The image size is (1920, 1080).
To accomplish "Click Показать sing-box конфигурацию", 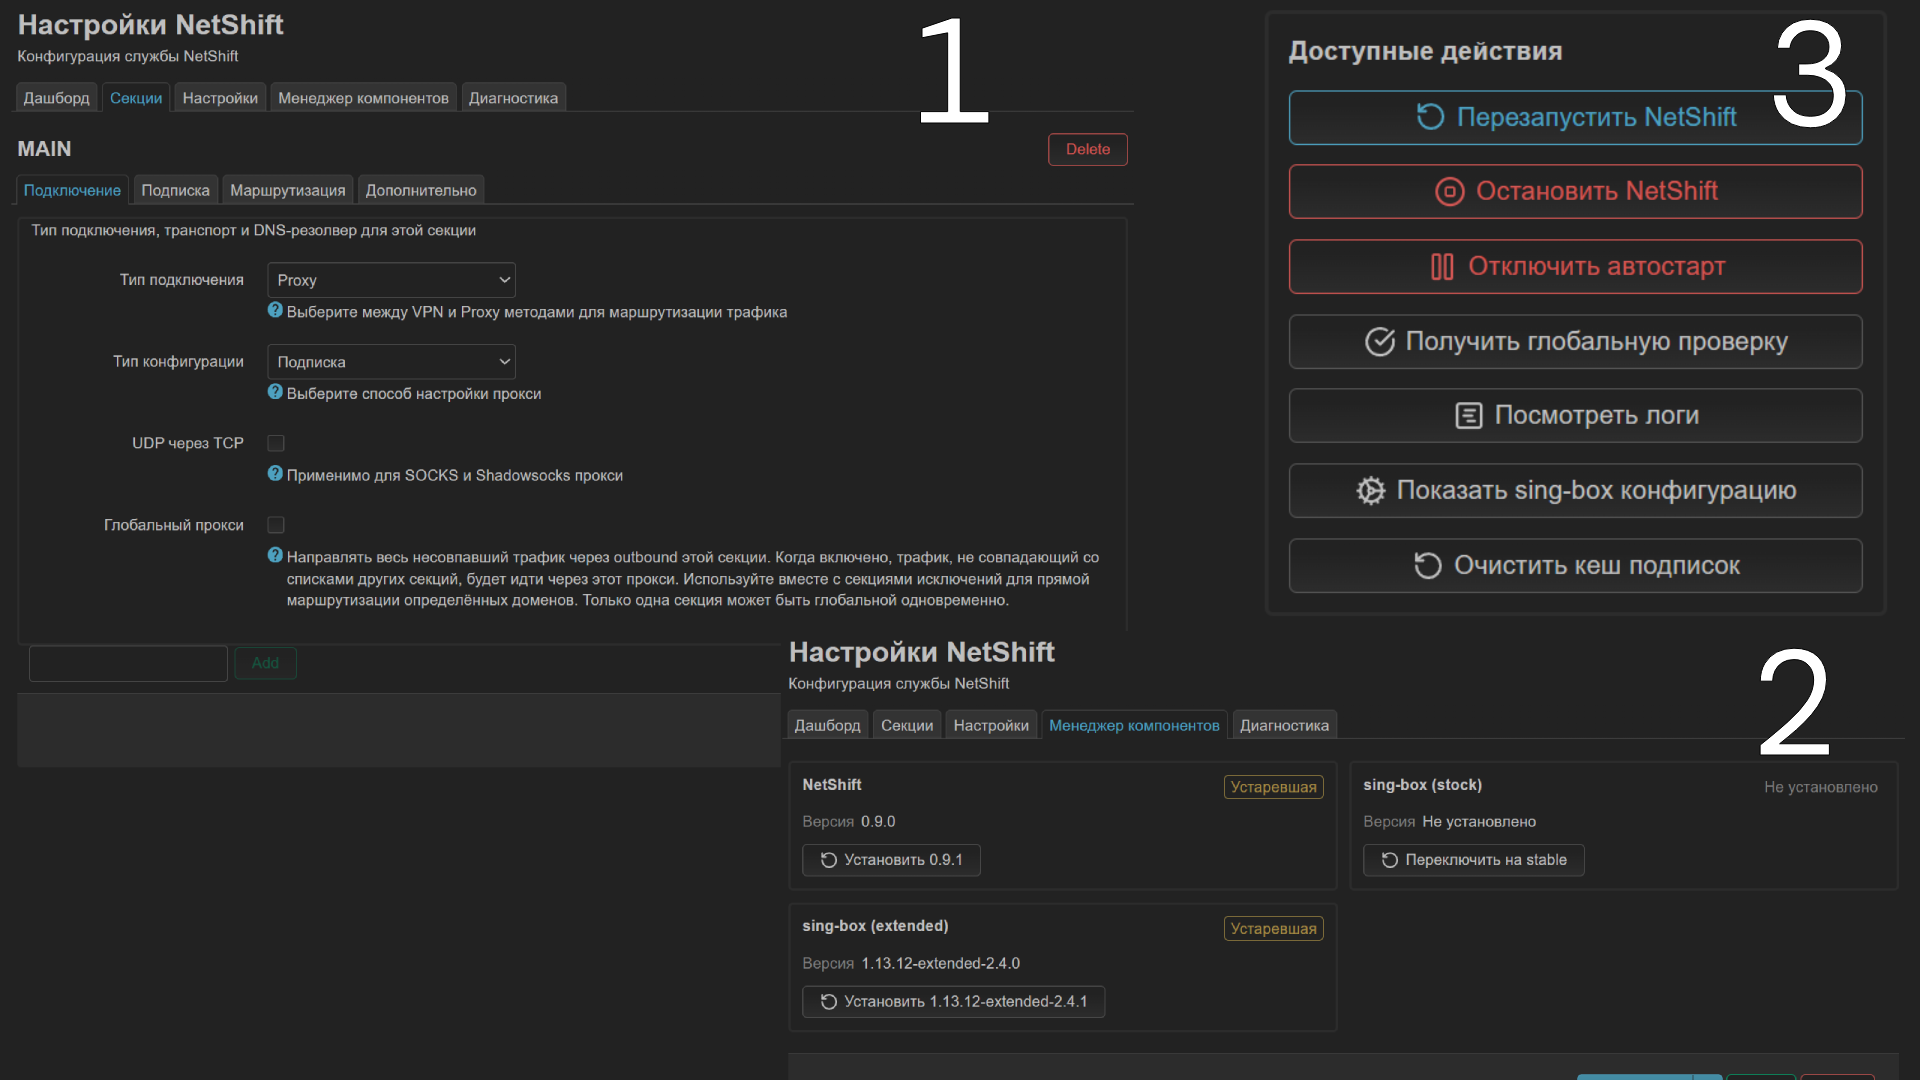I will coord(1575,491).
